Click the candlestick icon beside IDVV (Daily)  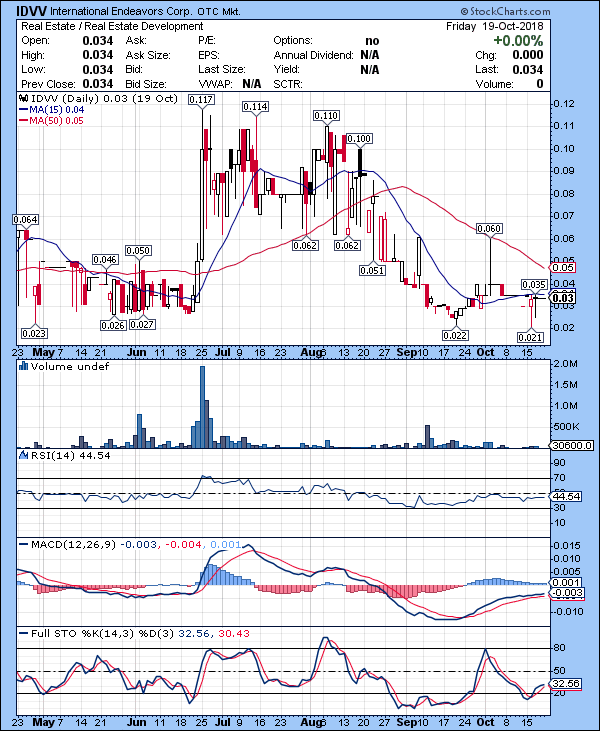pos(23,98)
